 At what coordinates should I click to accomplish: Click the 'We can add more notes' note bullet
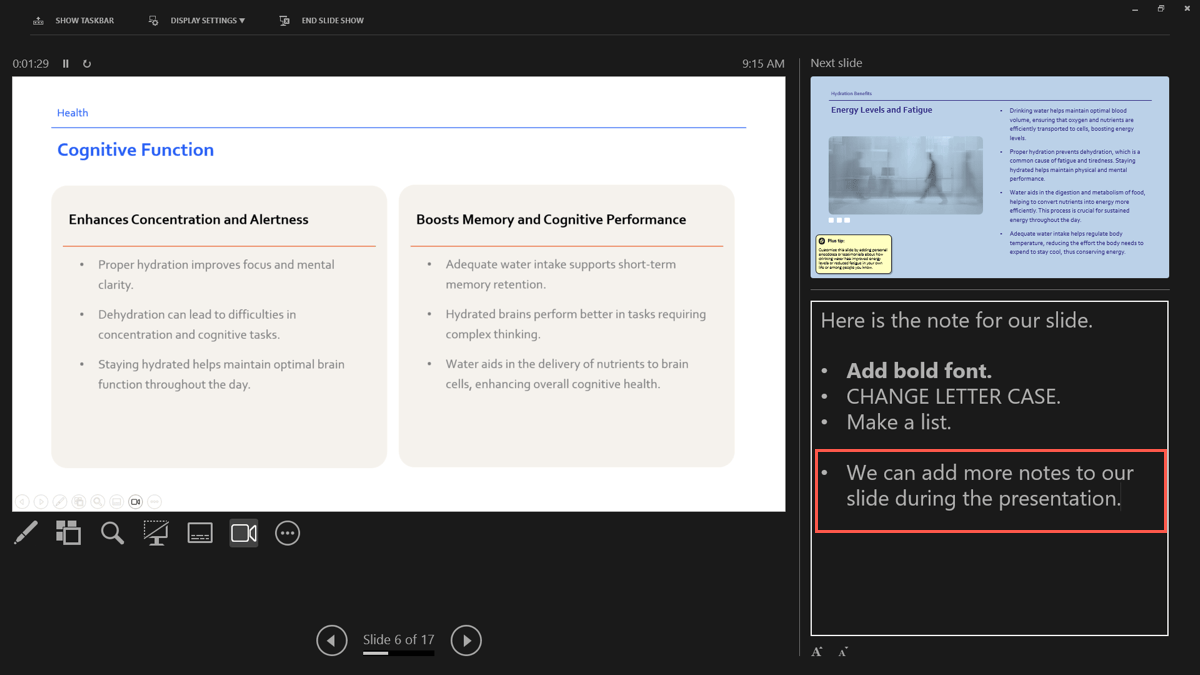pos(990,485)
